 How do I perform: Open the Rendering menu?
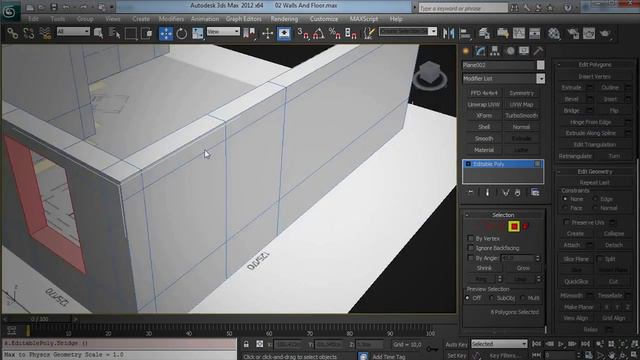pos(284,19)
